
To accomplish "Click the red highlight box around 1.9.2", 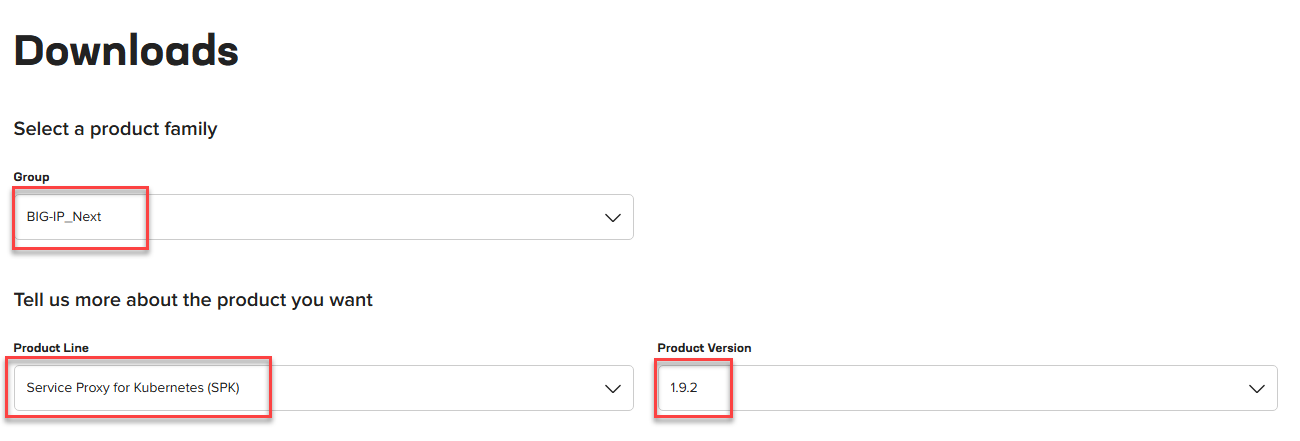I will coord(694,388).
